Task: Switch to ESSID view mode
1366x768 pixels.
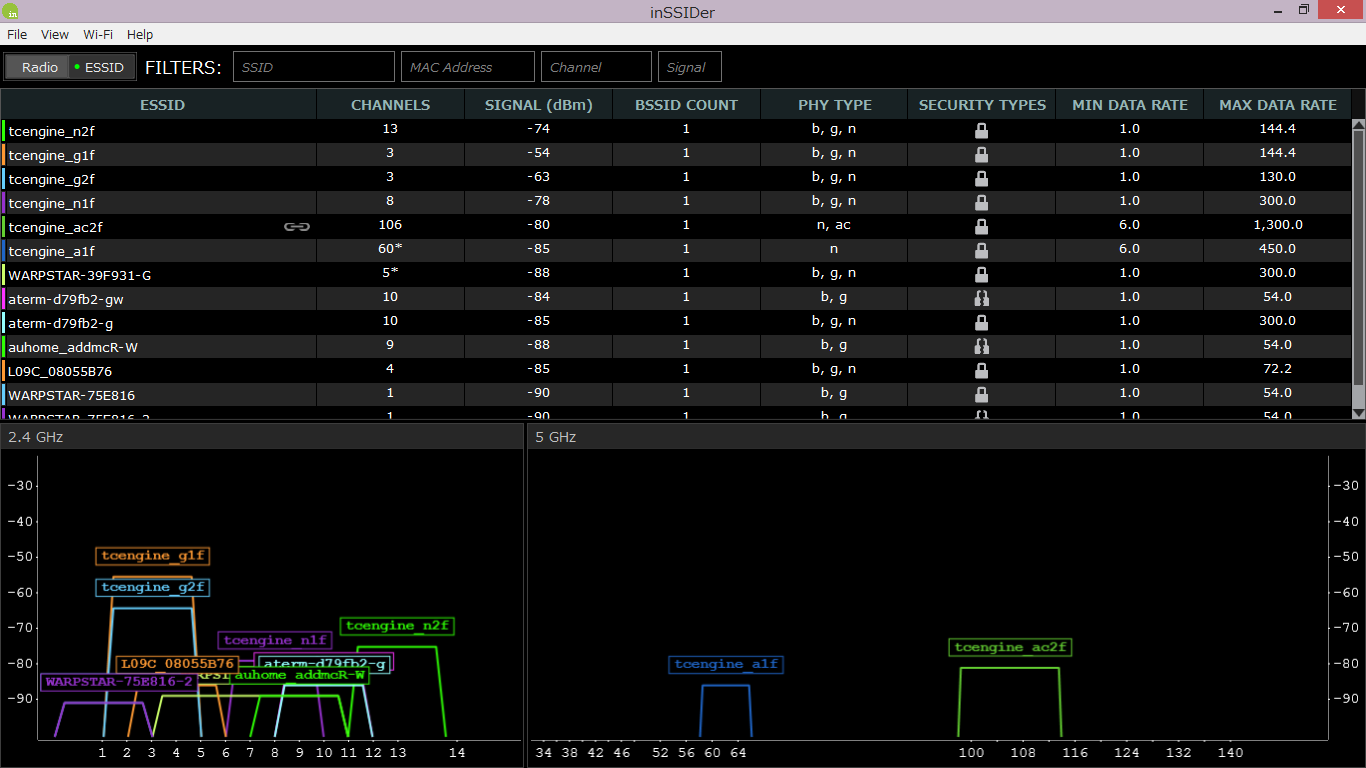Action: [x=101, y=67]
